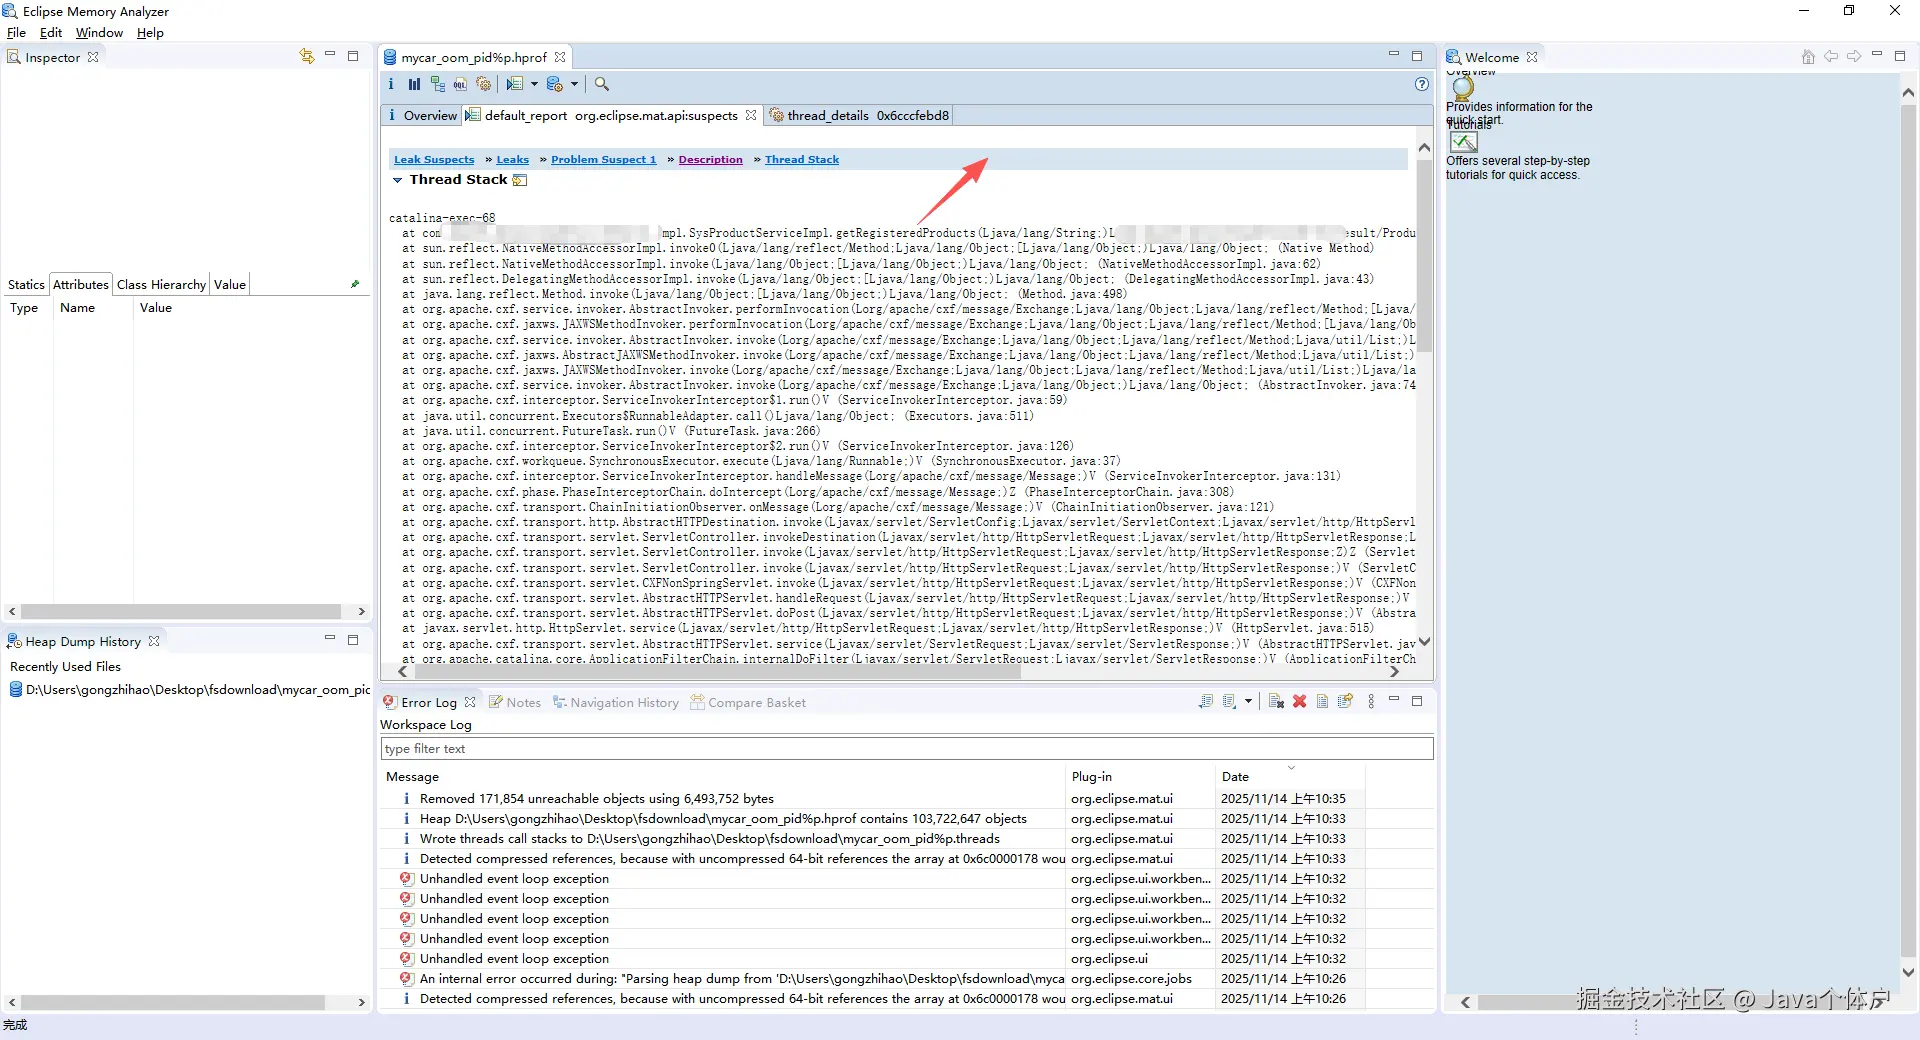Run expert system reports icon
This screenshot has width=1920, height=1040.
pos(515,84)
